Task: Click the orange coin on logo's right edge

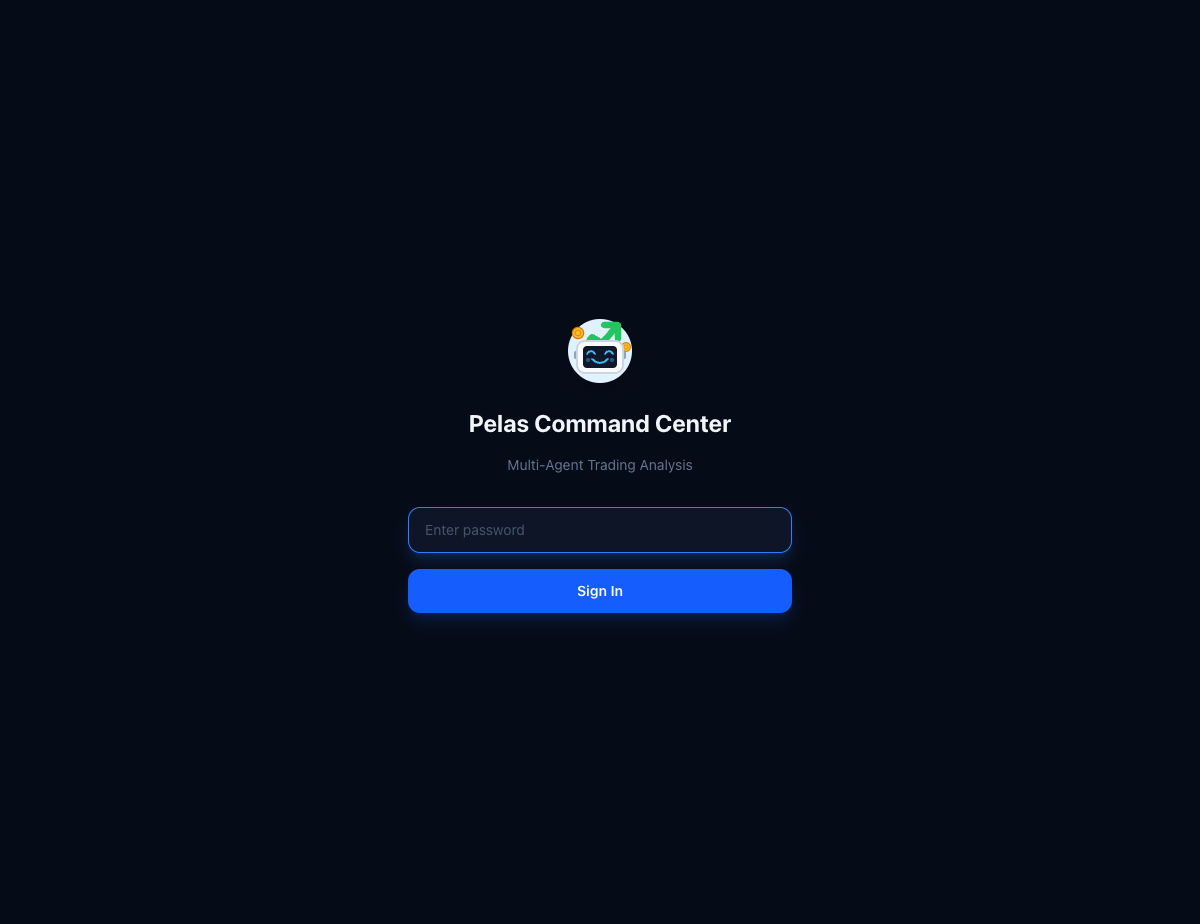Action: 626,347
